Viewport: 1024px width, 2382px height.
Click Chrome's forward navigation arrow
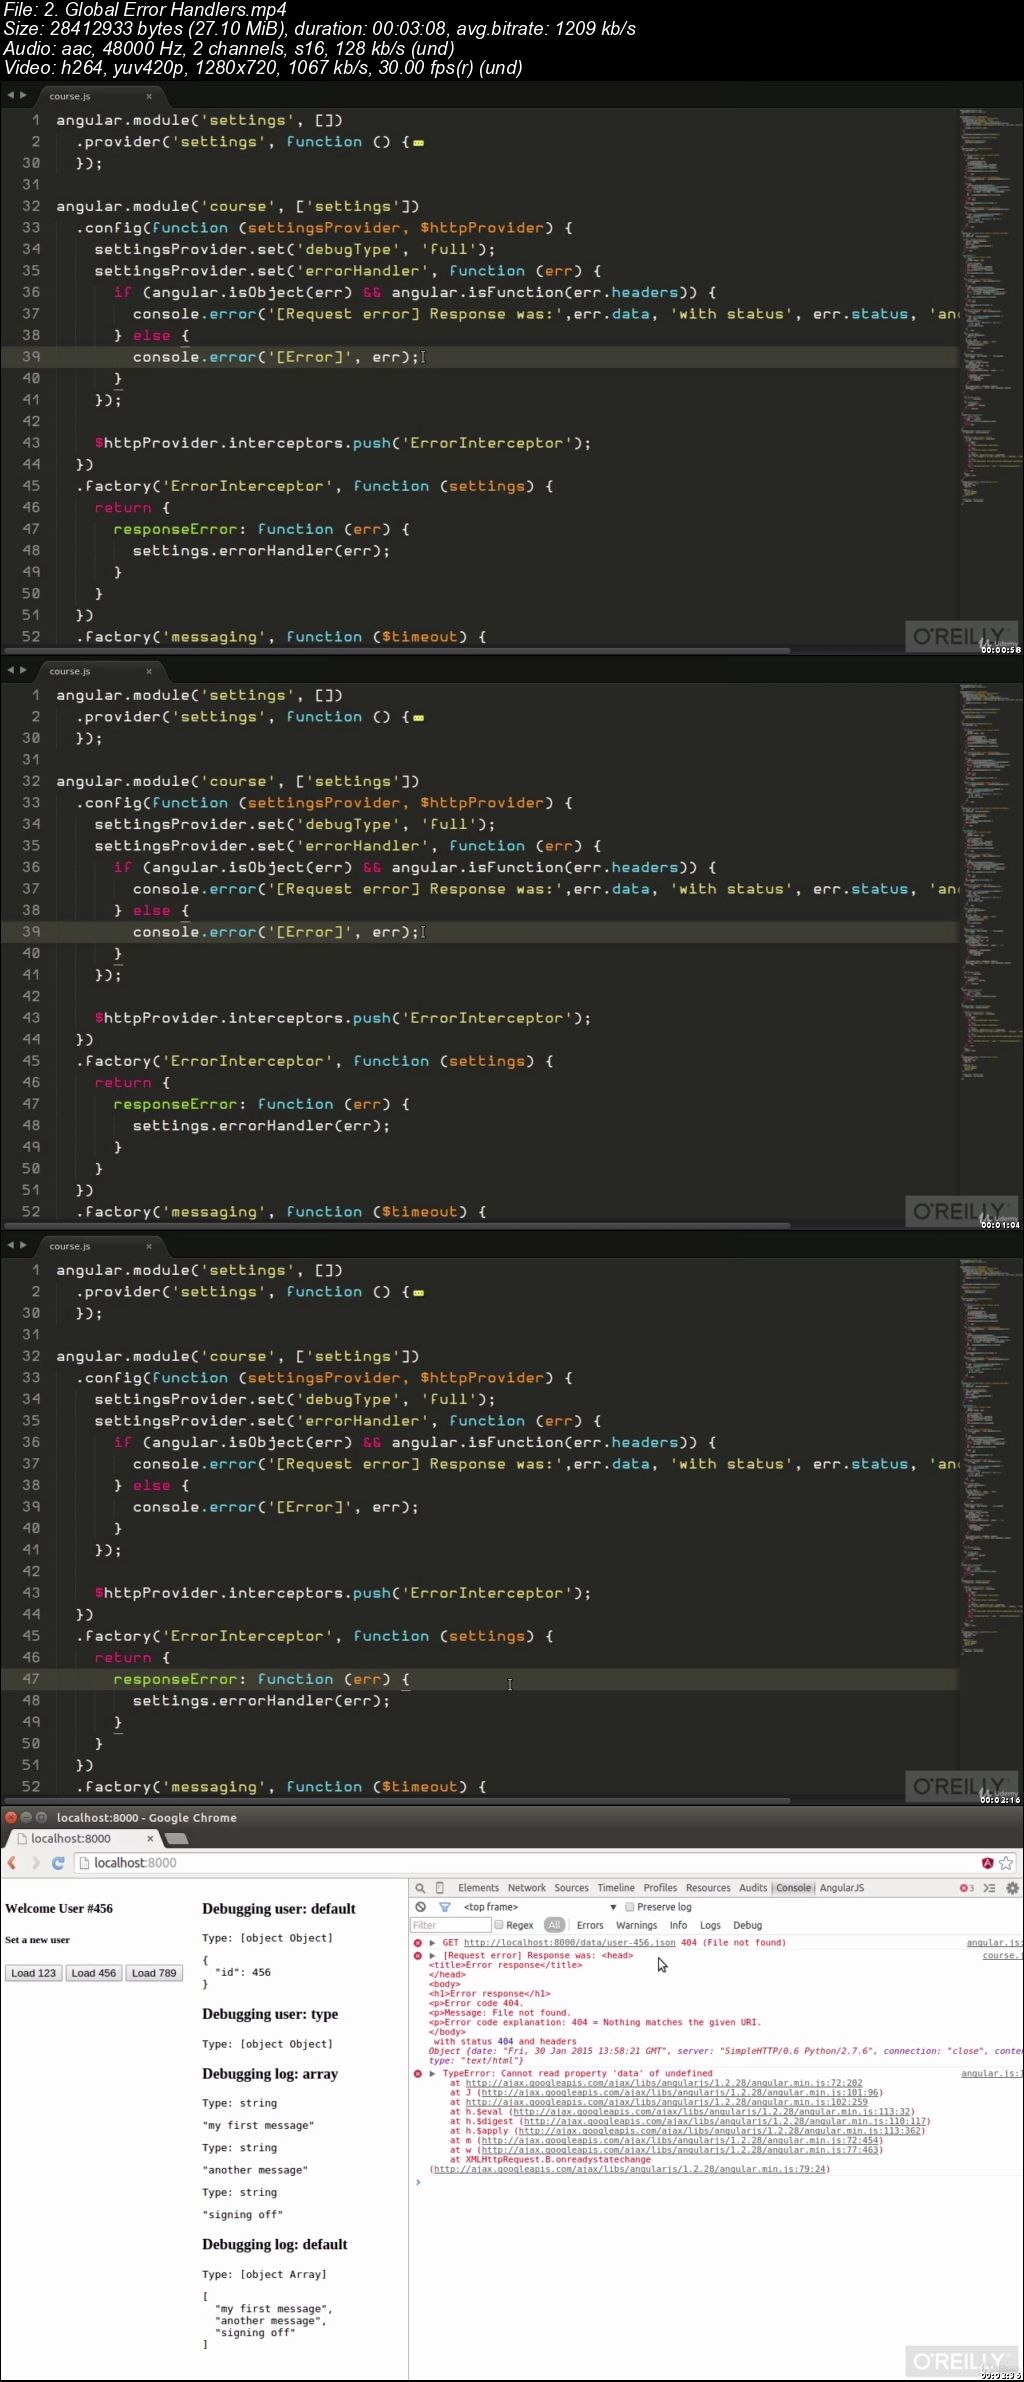[35, 1863]
